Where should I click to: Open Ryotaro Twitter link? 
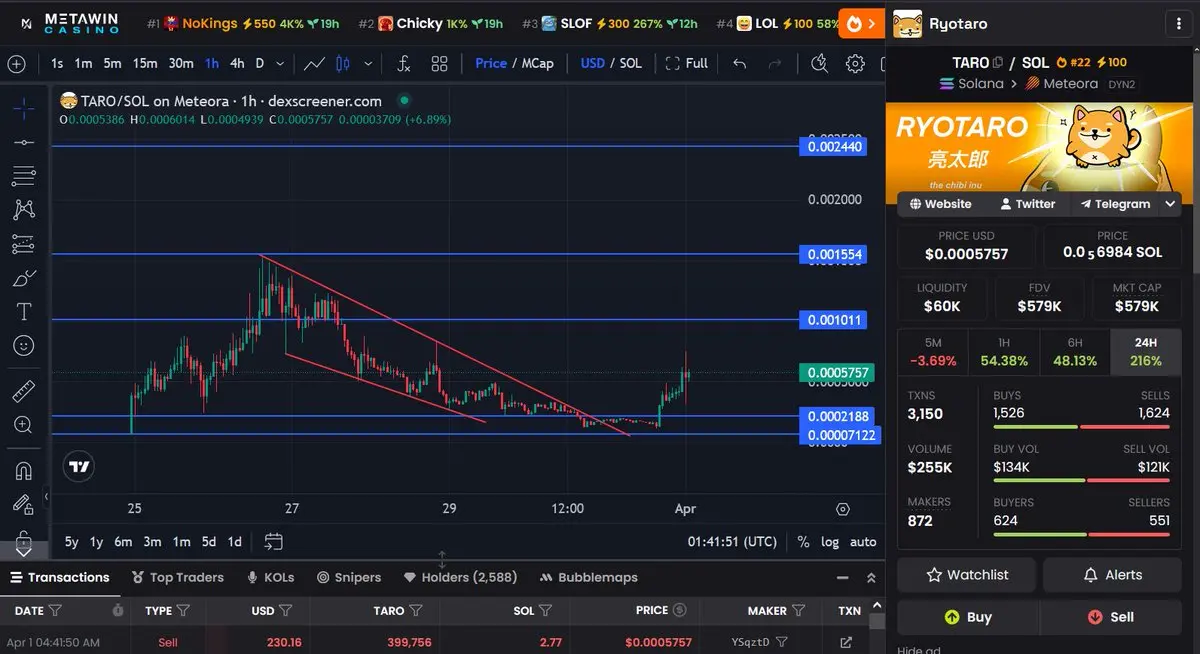[1027, 204]
